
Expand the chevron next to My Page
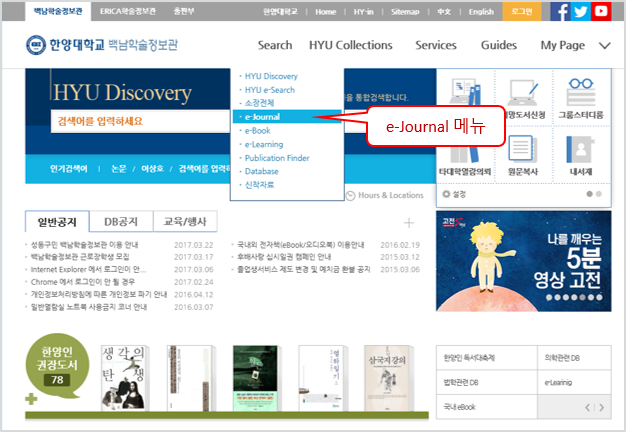pyautogui.click(x=604, y=46)
